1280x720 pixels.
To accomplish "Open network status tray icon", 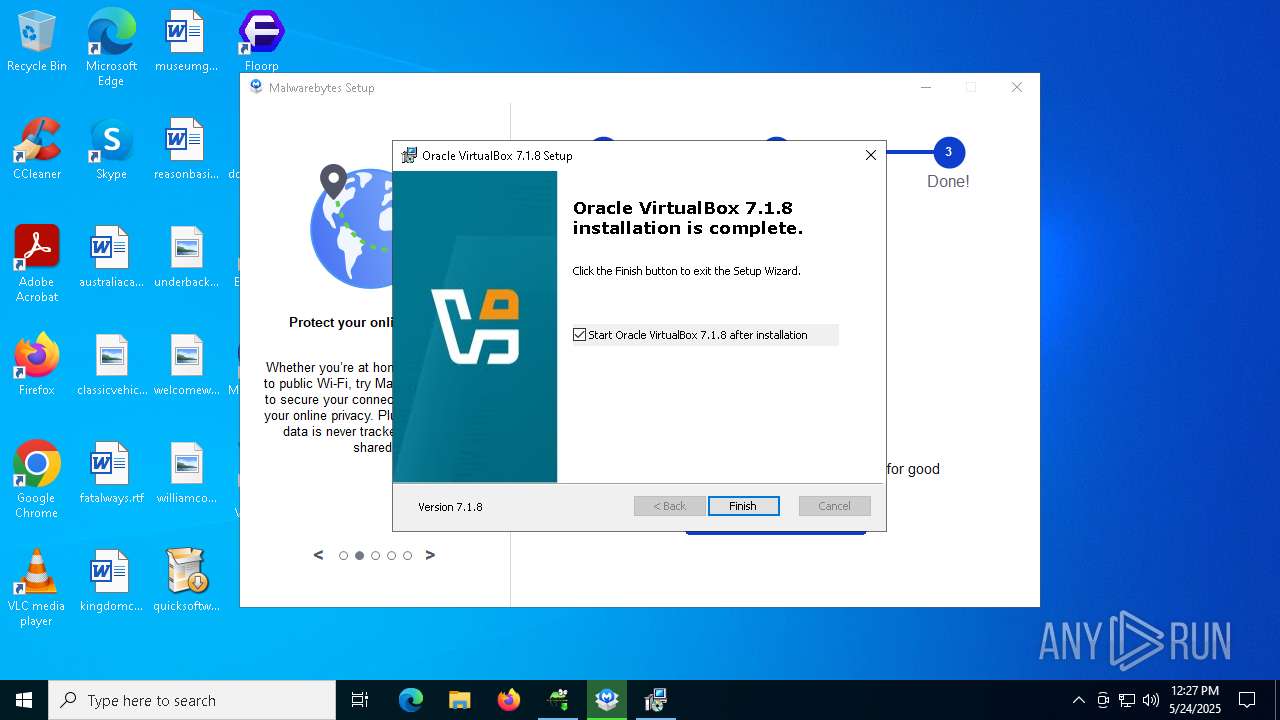I will pyautogui.click(x=1127, y=700).
